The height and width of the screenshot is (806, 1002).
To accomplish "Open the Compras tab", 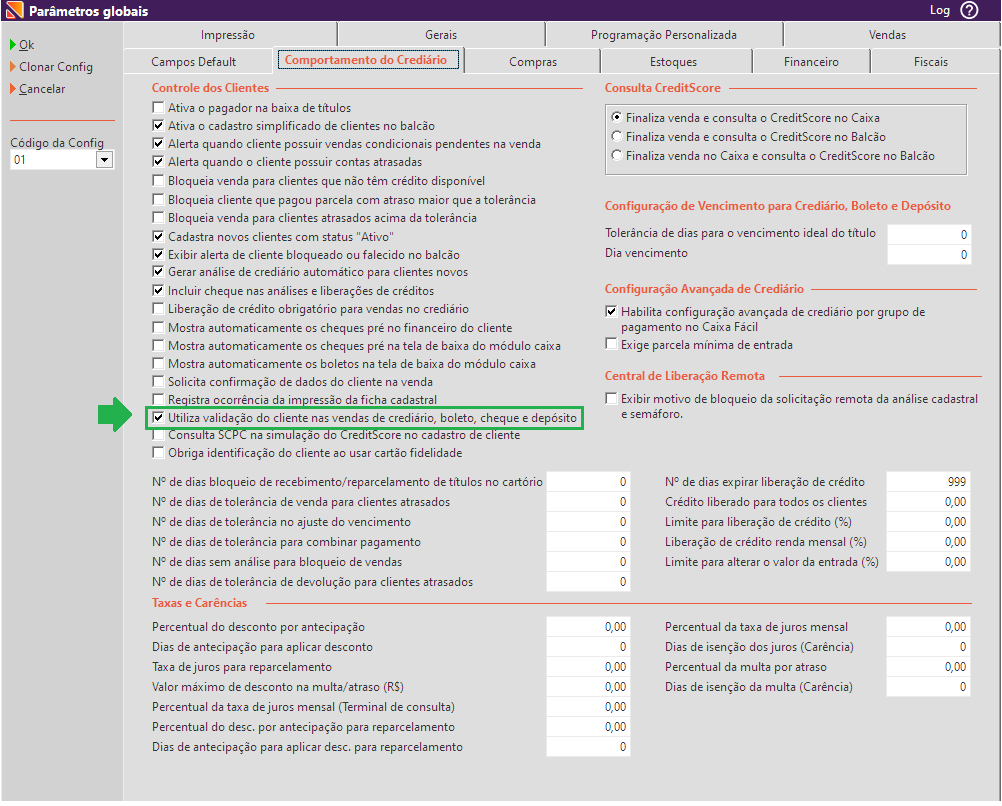I will (x=533, y=61).
